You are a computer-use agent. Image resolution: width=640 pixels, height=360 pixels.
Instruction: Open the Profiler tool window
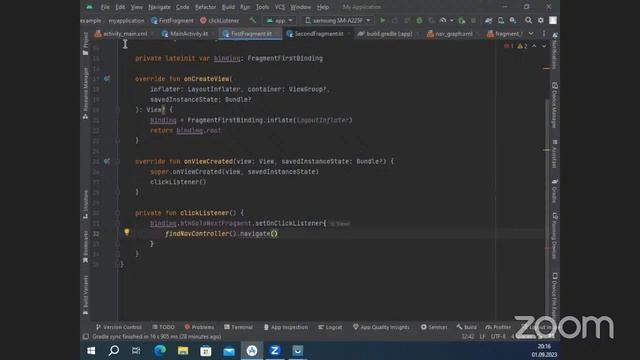coord(498,327)
